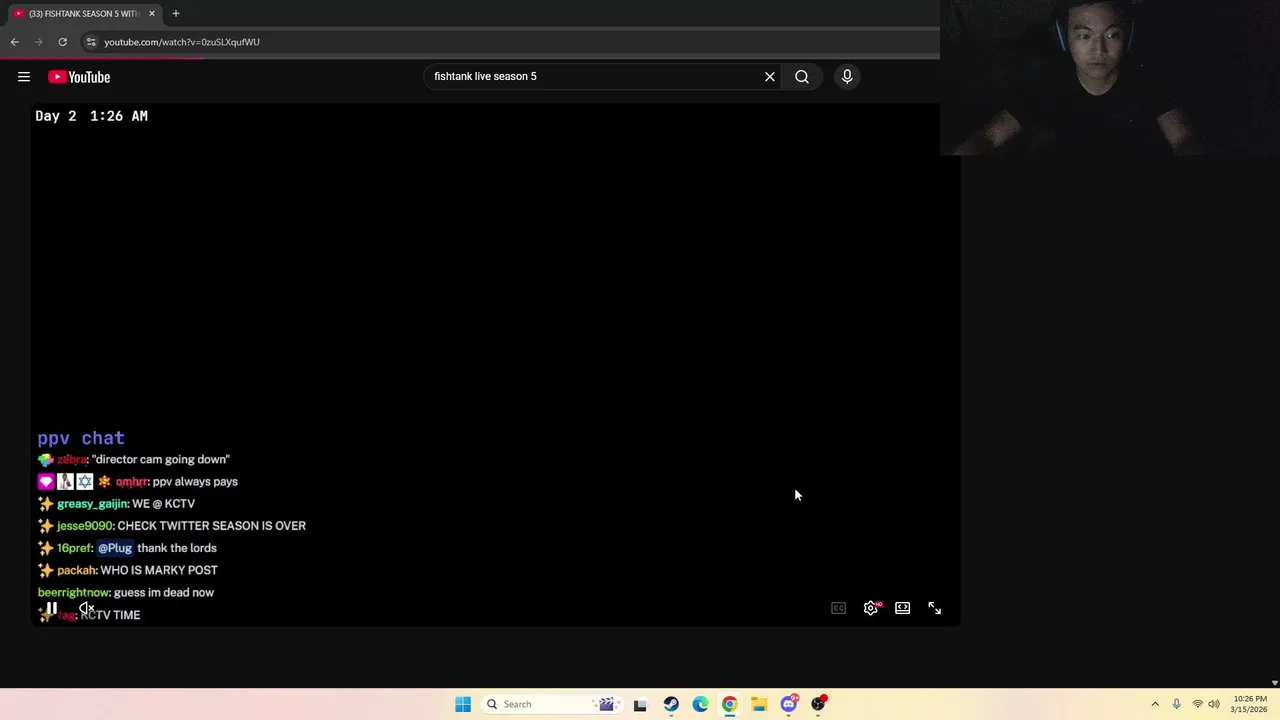Open OBS Studio from the taskbar
The width and height of the screenshot is (1280, 720).
coord(819,704)
